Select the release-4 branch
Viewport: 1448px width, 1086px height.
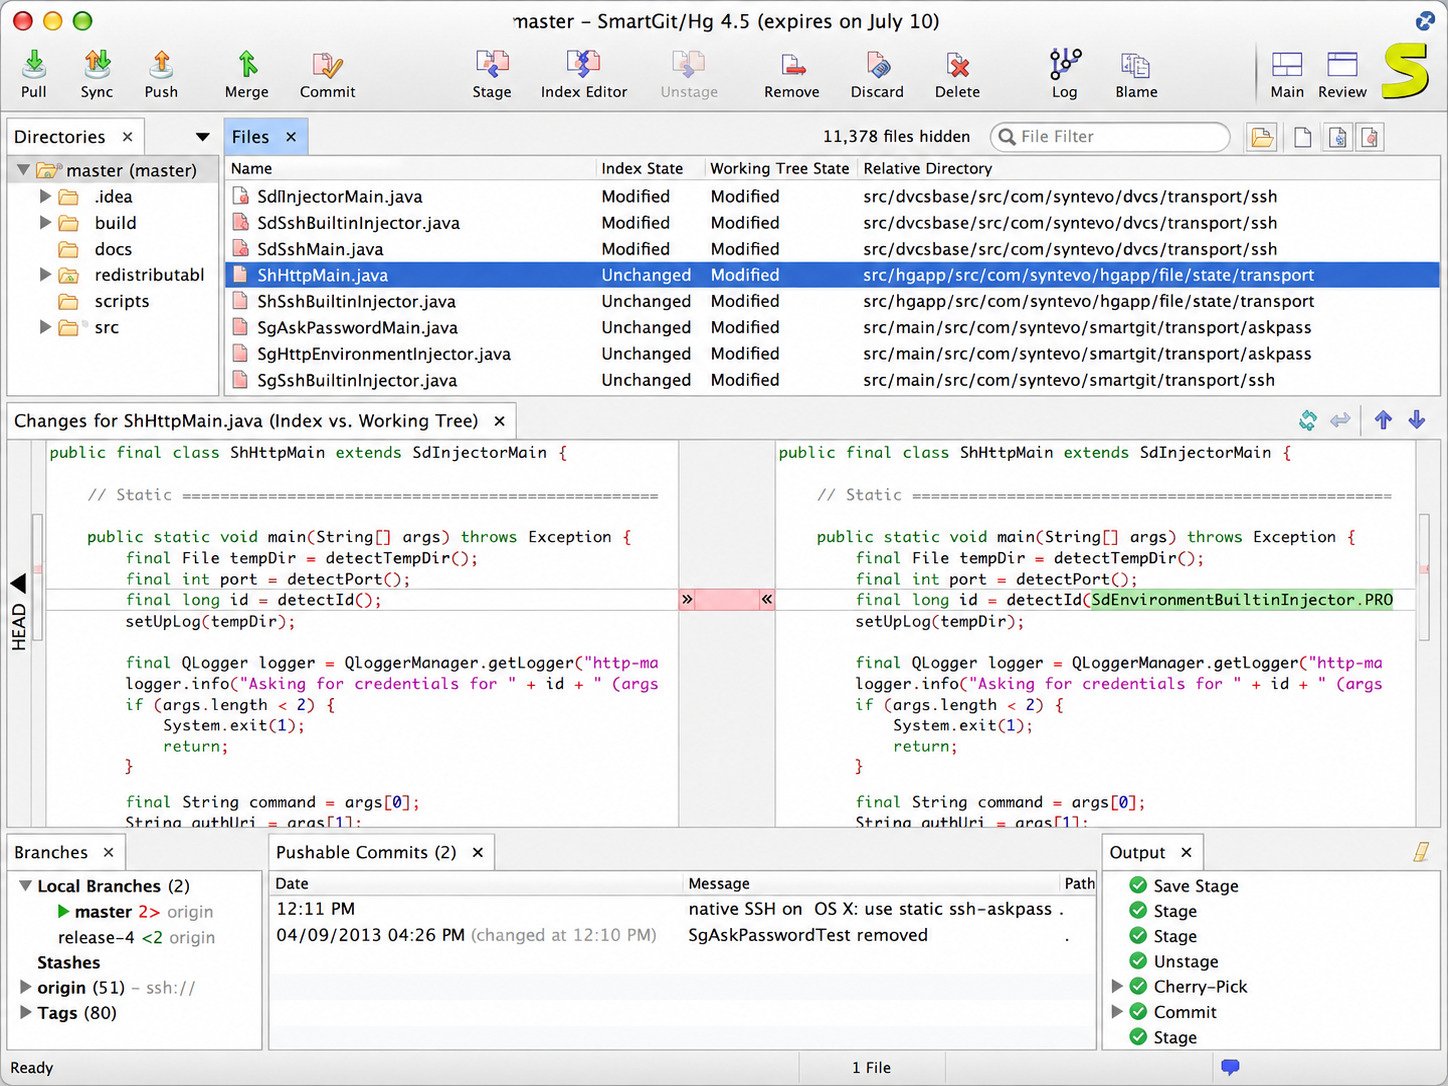136,937
